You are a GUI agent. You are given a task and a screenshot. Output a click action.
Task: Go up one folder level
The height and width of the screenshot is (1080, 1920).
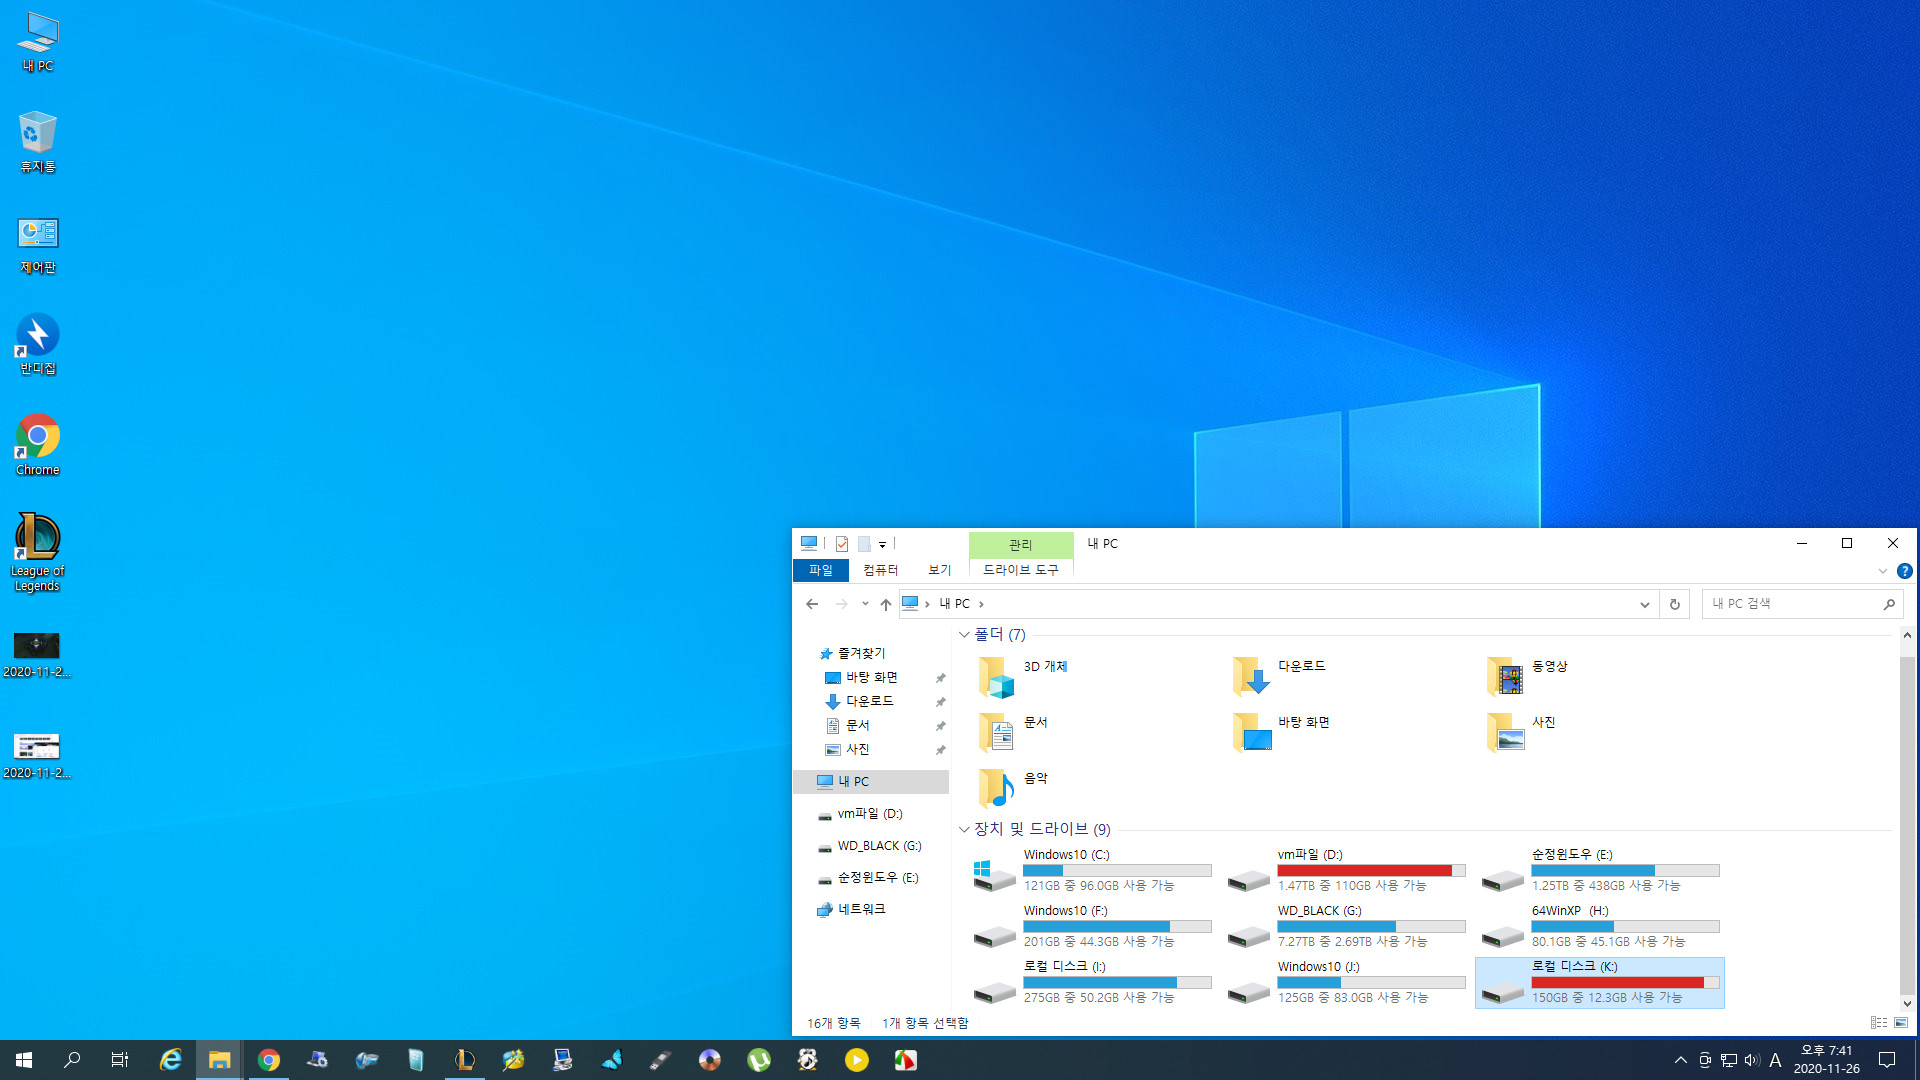tap(886, 604)
